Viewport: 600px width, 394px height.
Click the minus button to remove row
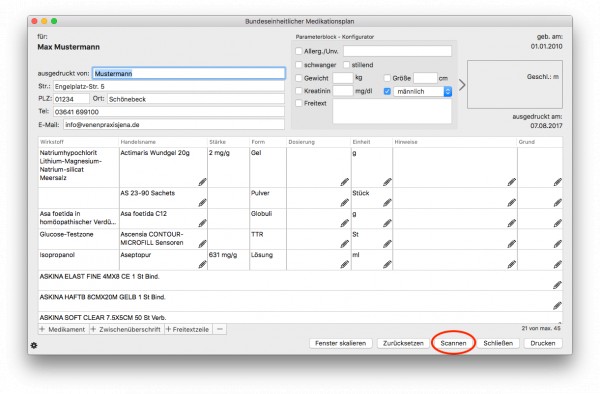point(220,329)
